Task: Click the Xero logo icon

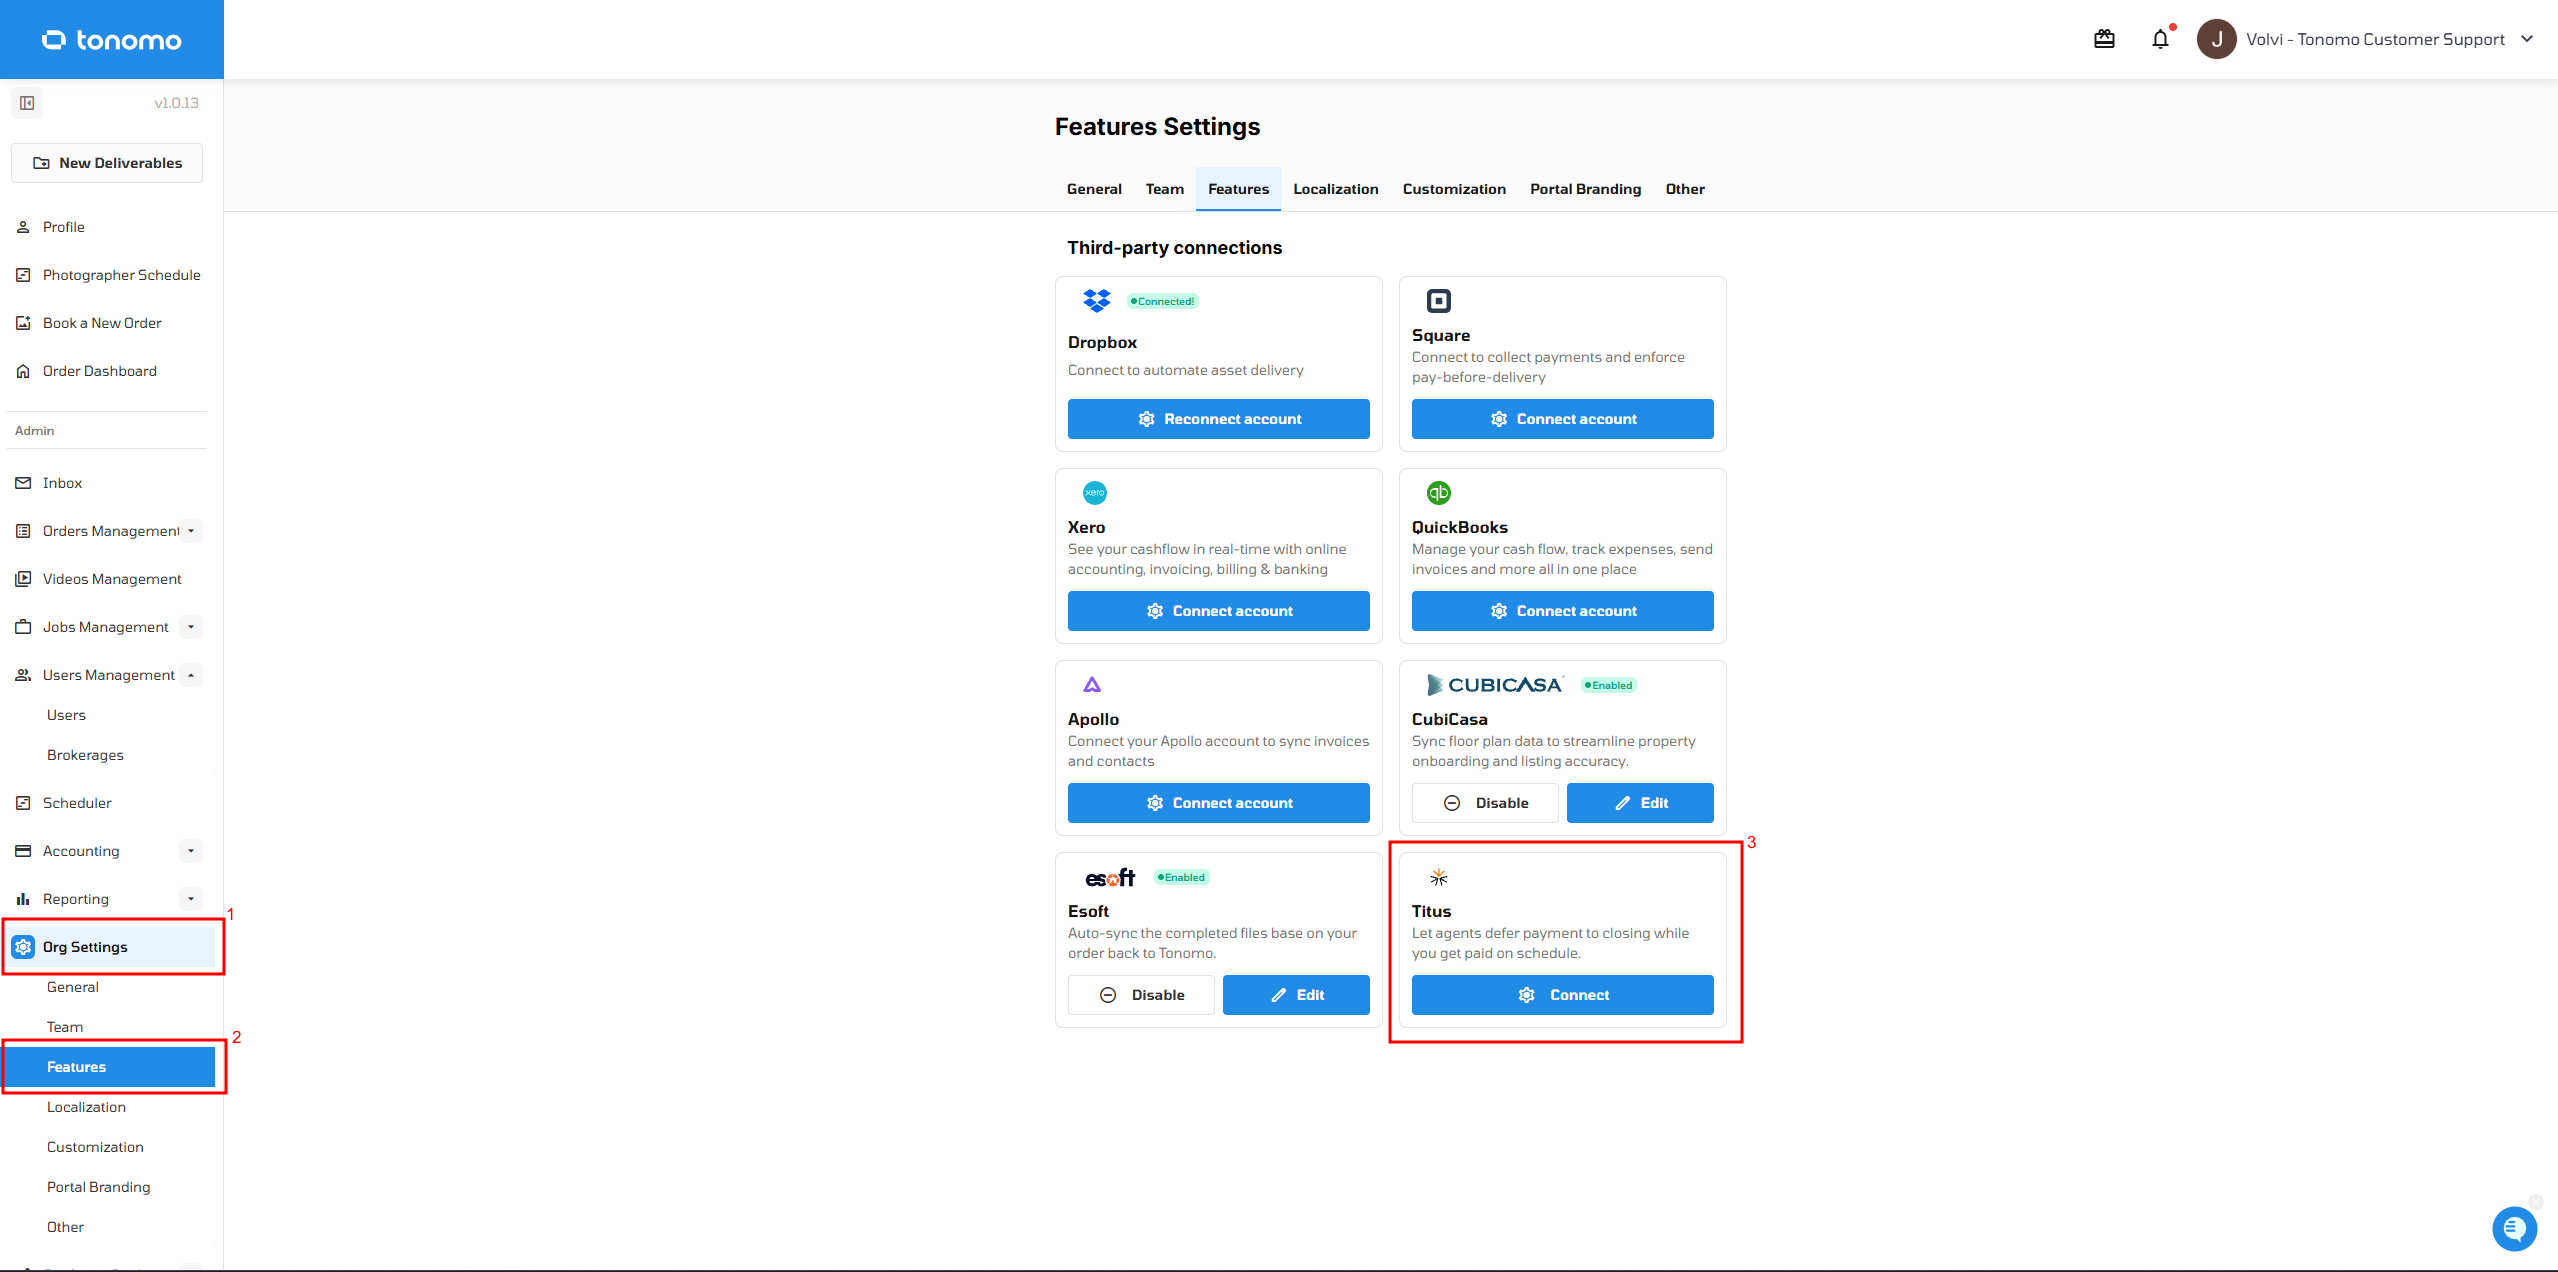Action: pyautogui.click(x=1094, y=492)
